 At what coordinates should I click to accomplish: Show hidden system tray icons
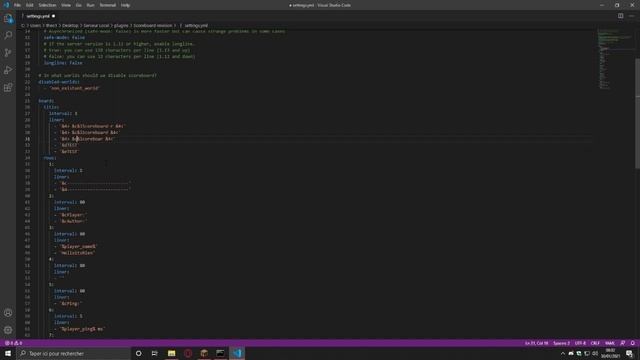[563, 353]
